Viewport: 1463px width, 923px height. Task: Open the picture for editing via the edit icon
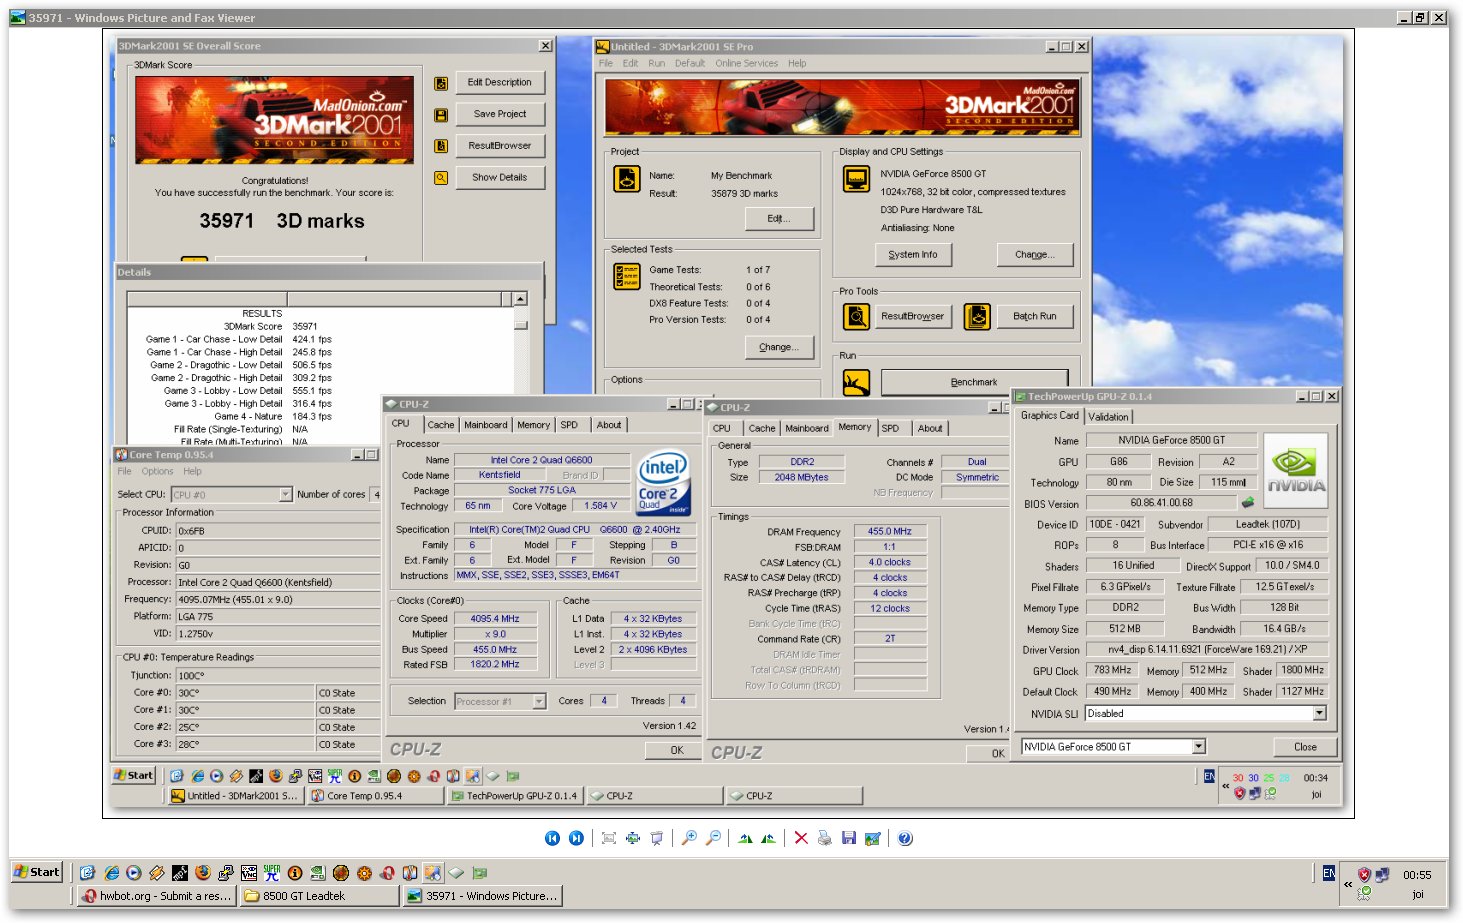click(872, 838)
